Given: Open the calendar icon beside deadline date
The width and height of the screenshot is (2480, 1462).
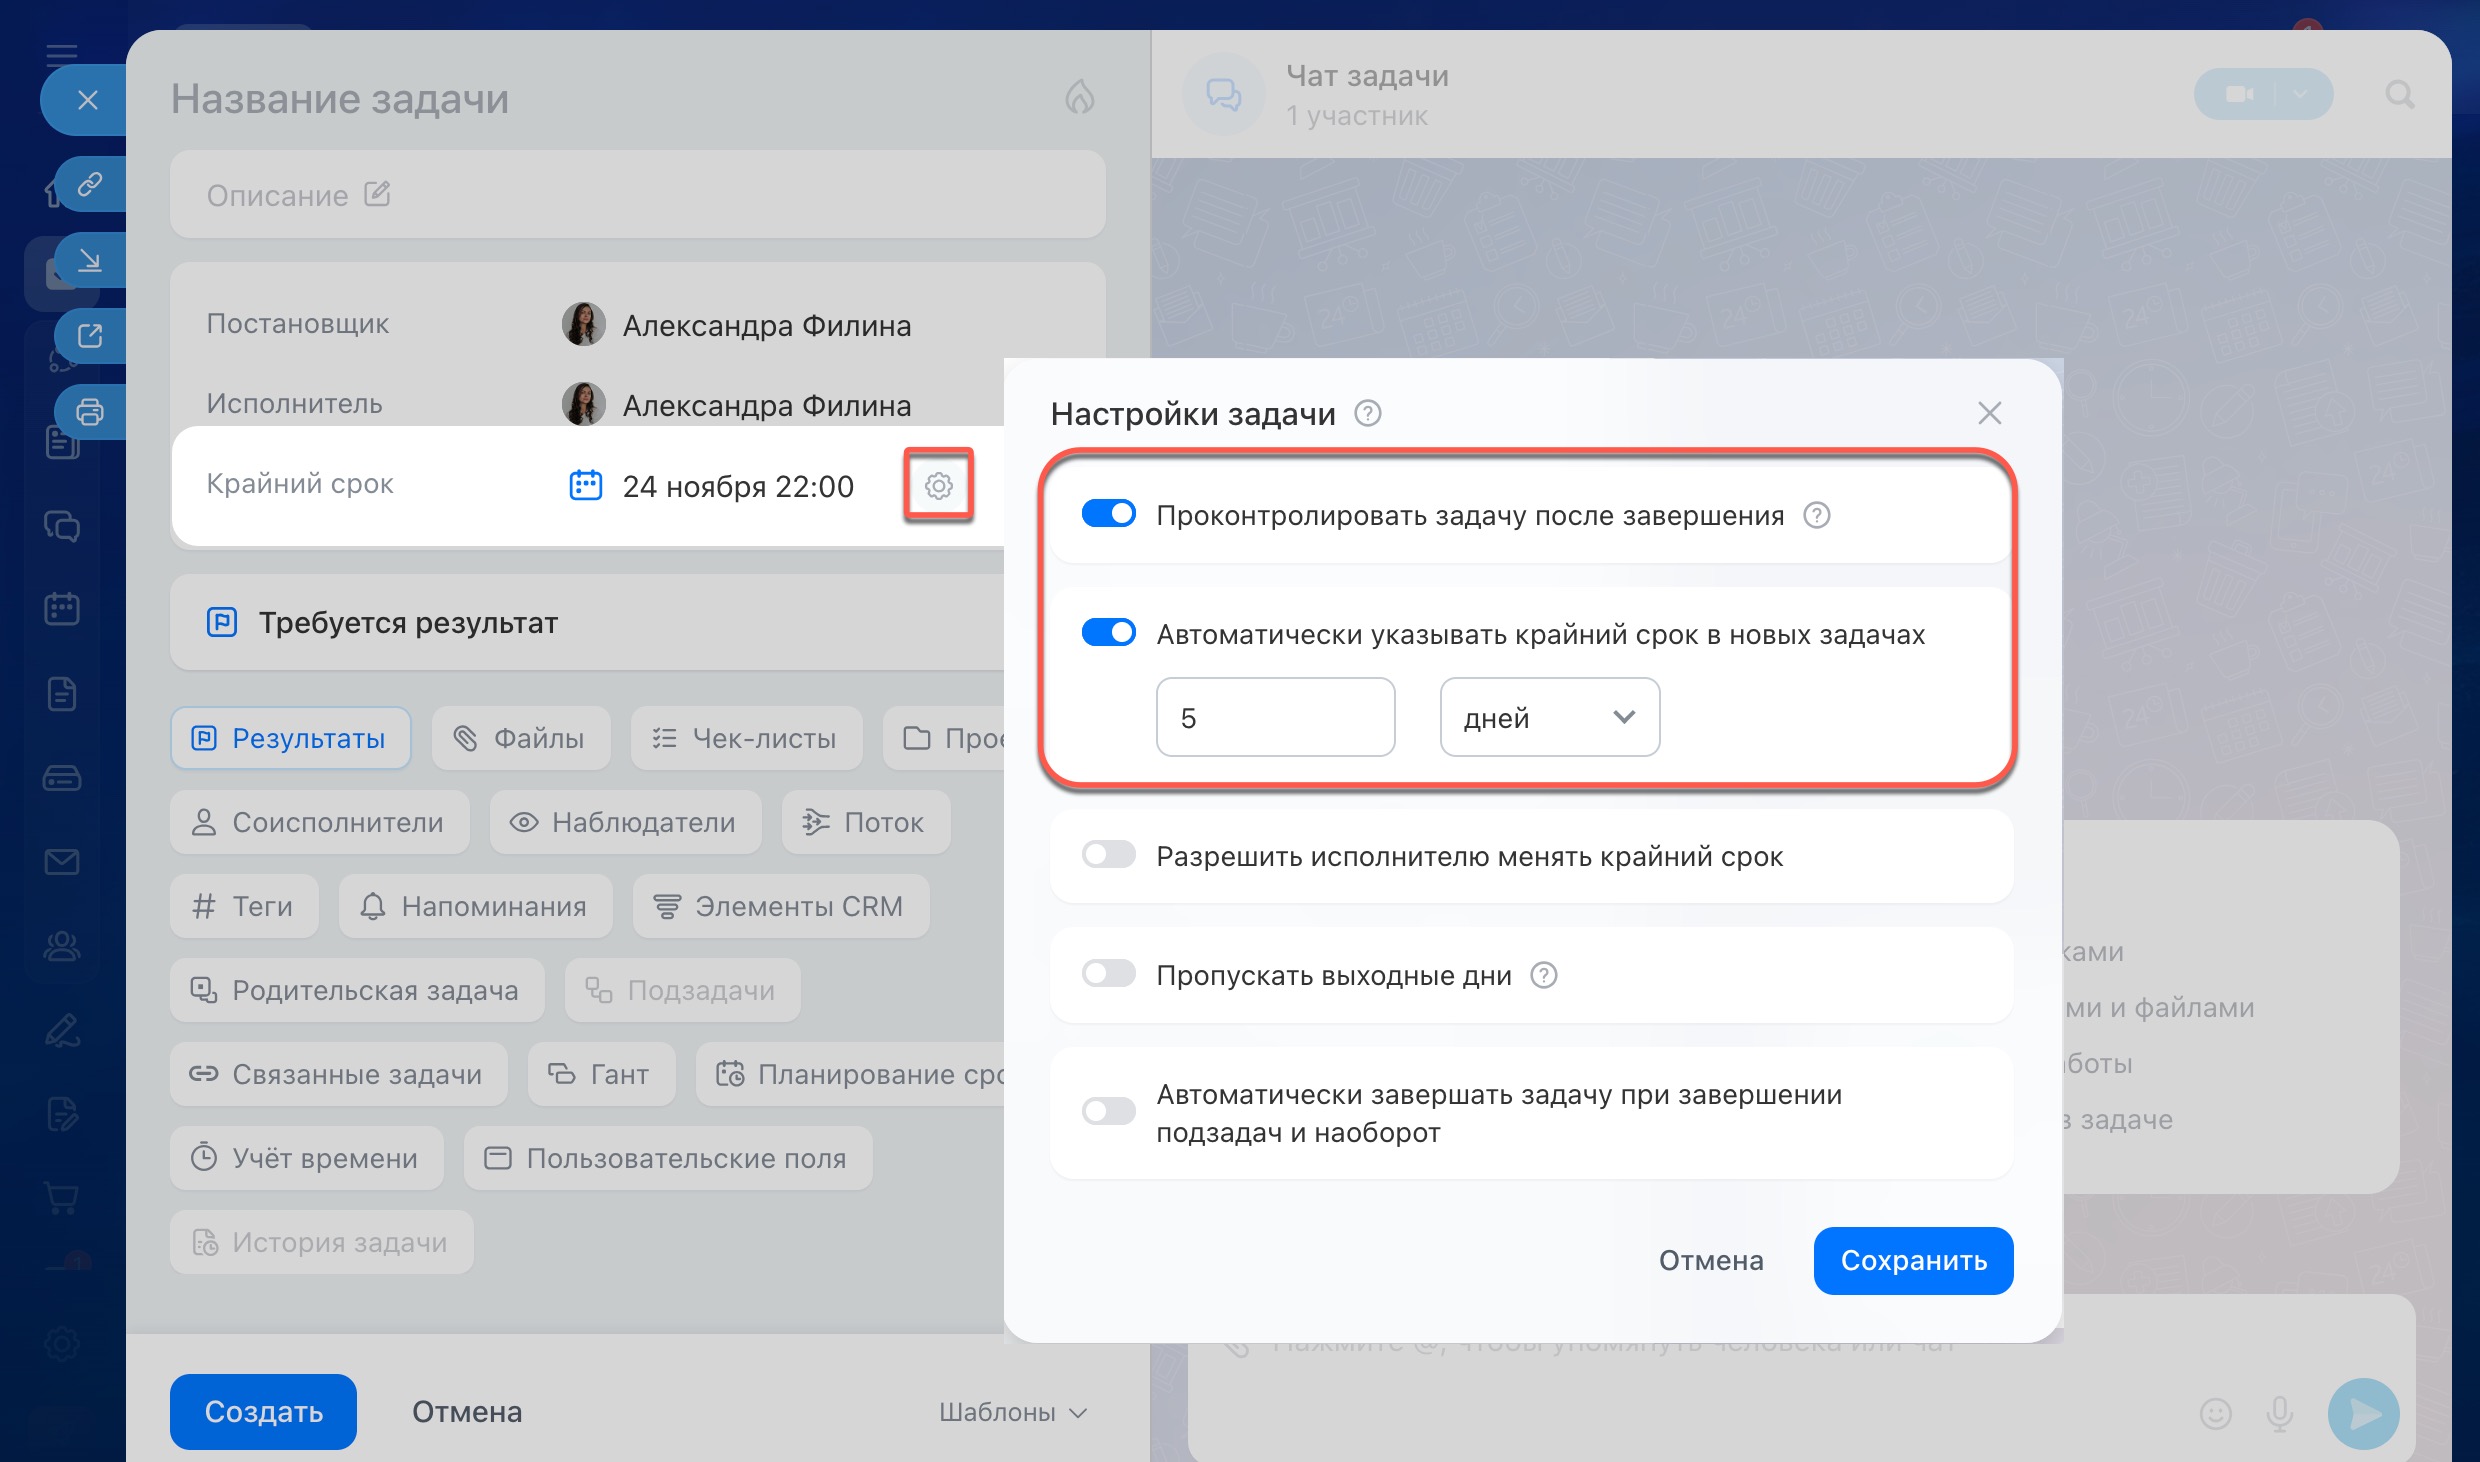Looking at the screenshot, I should pyautogui.click(x=585, y=486).
